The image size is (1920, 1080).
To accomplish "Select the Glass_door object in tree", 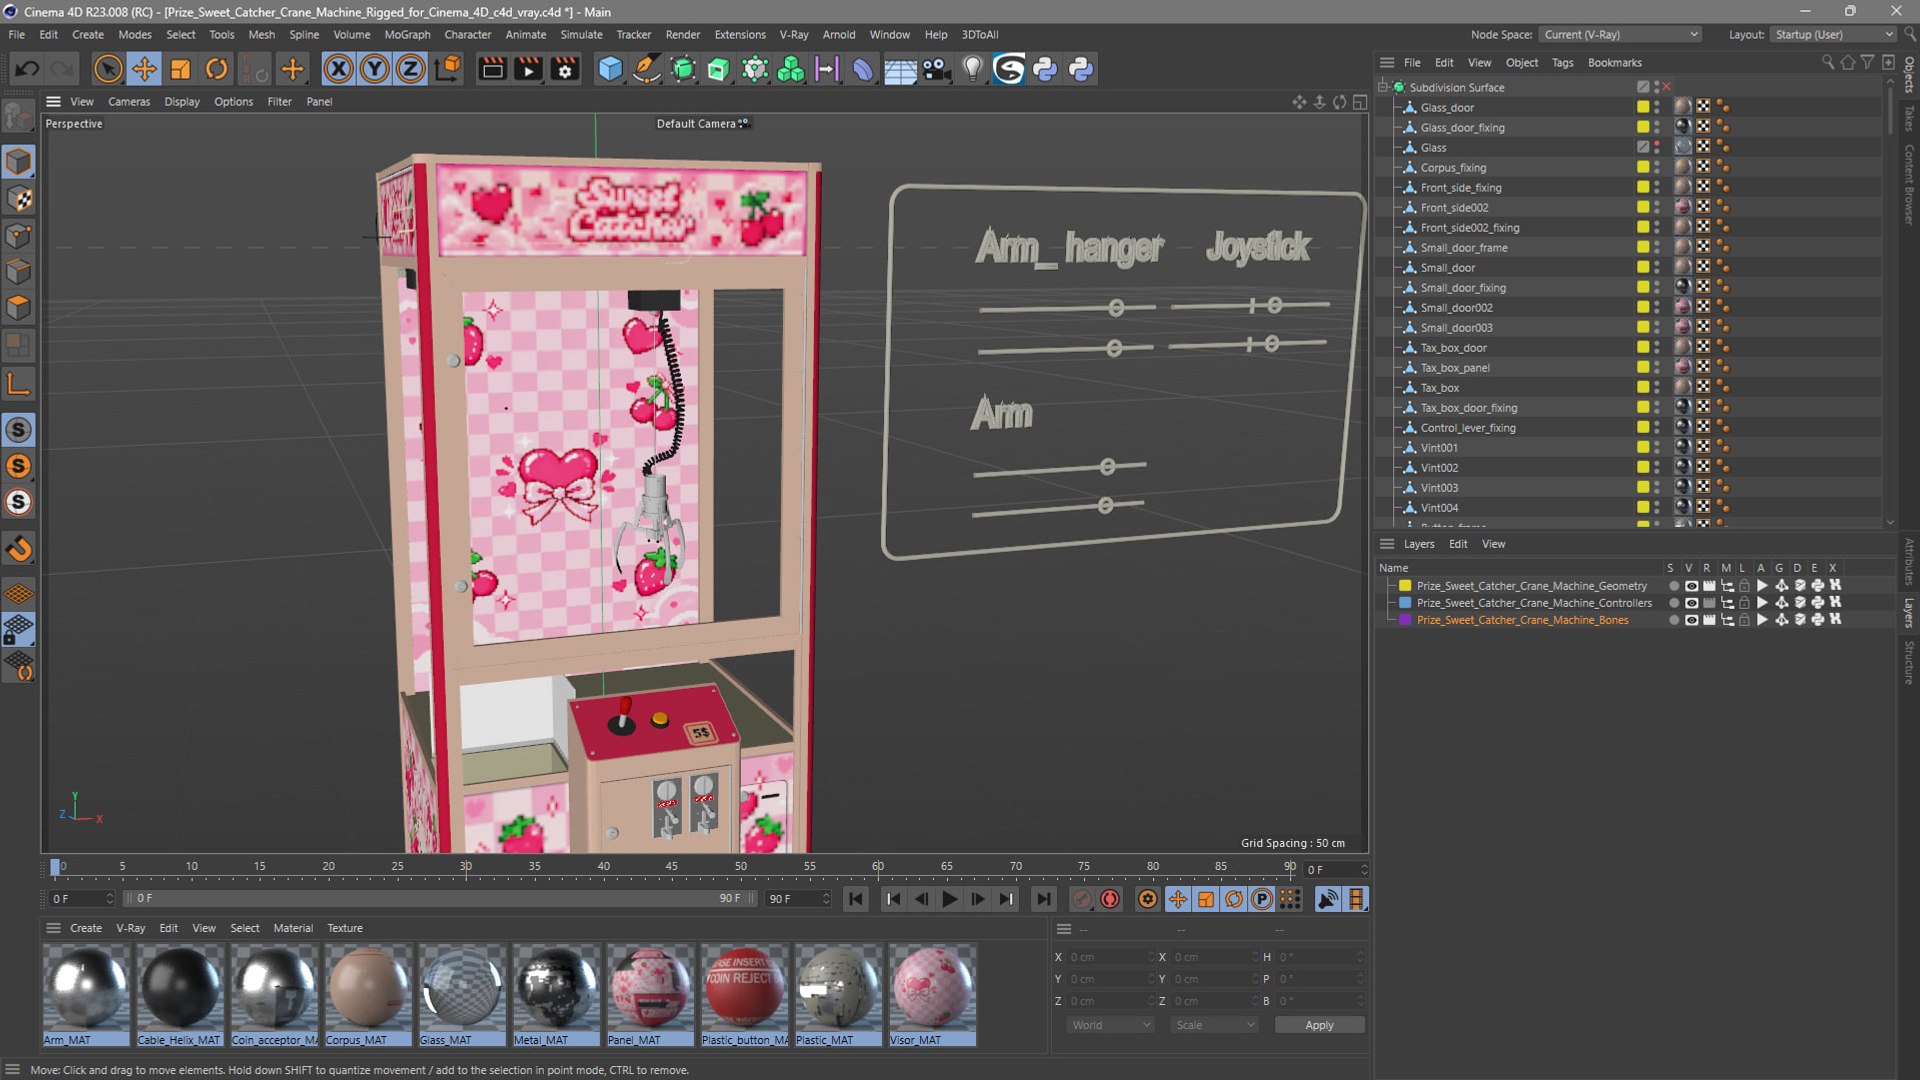I will [1447, 107].
